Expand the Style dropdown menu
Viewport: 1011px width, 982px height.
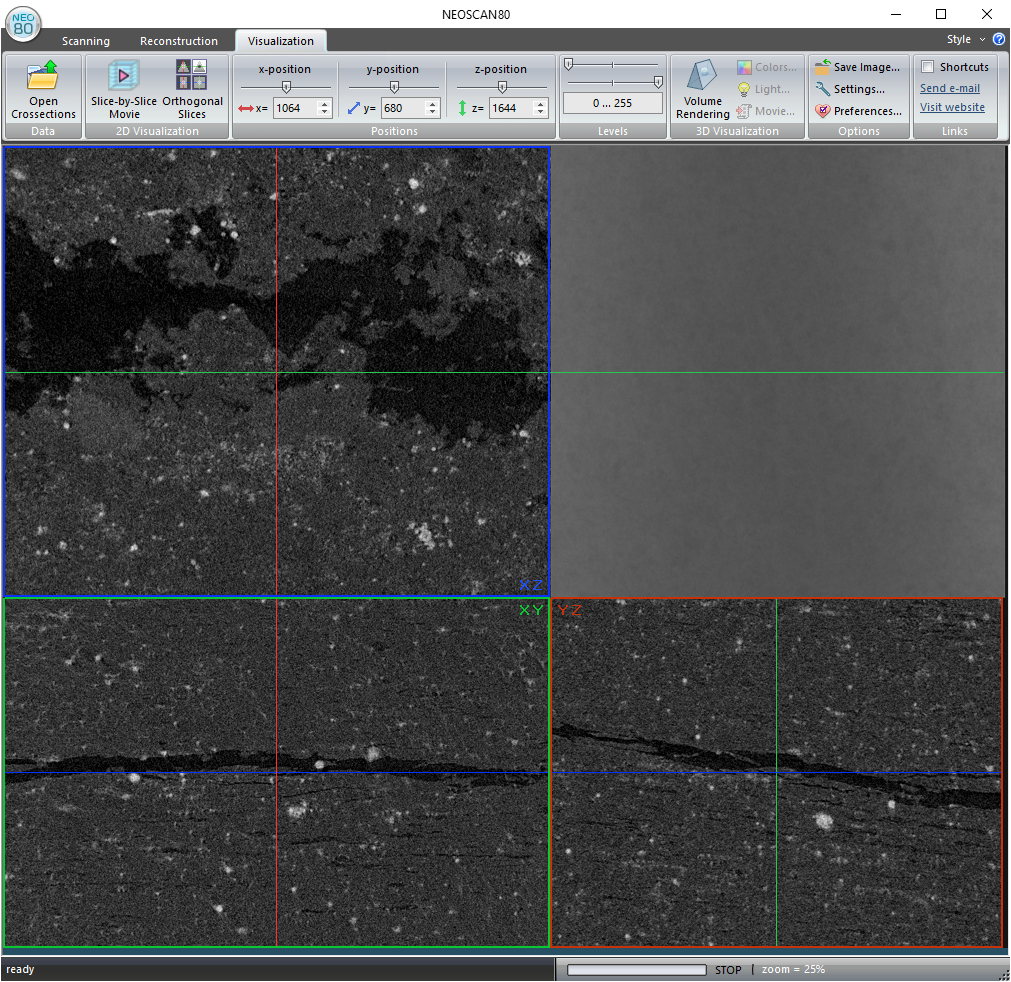pyautogui.click(x=965, y=40)
